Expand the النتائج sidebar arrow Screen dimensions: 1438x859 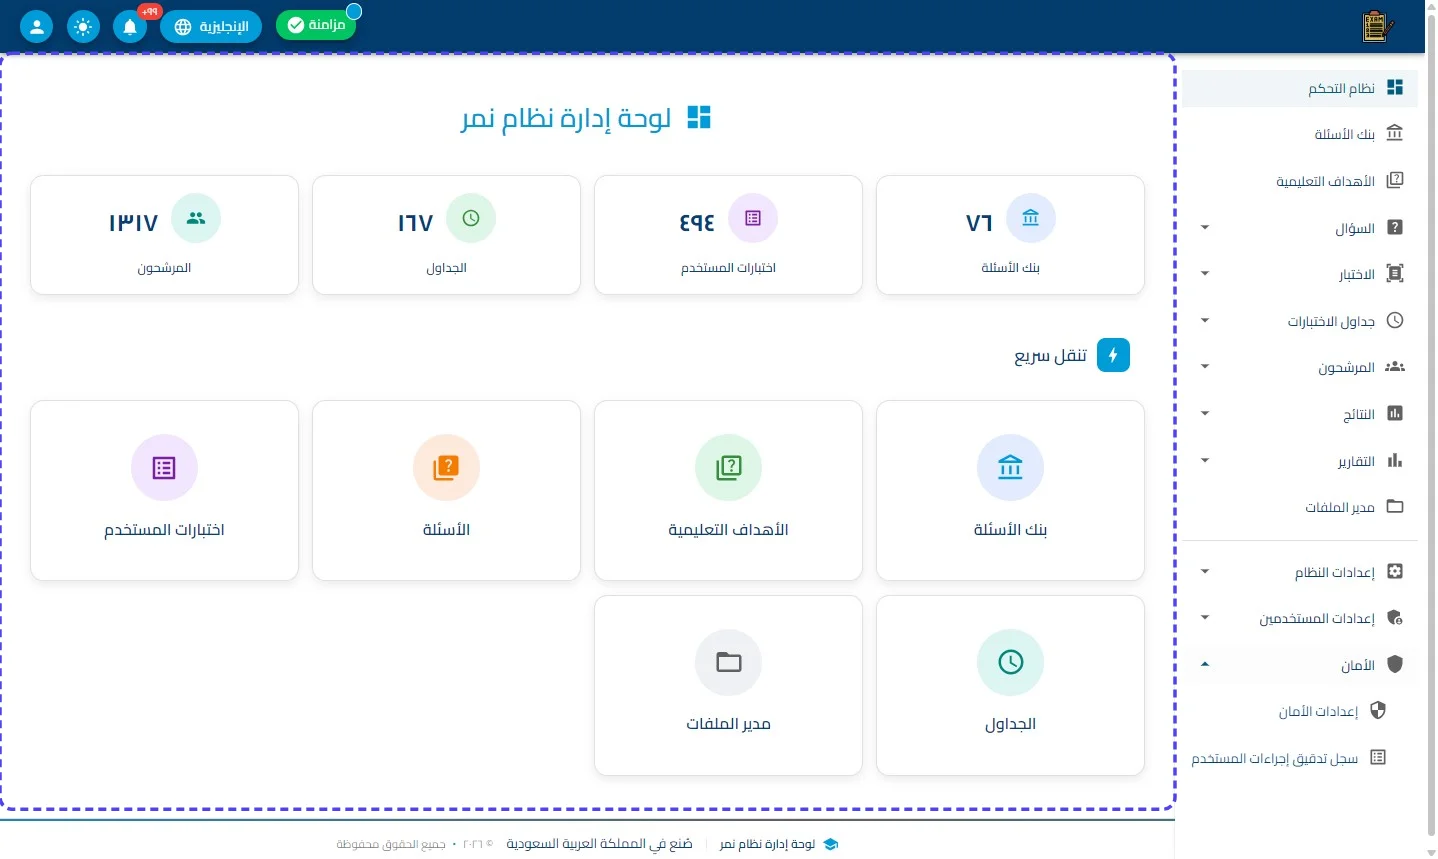(1205, 414)
